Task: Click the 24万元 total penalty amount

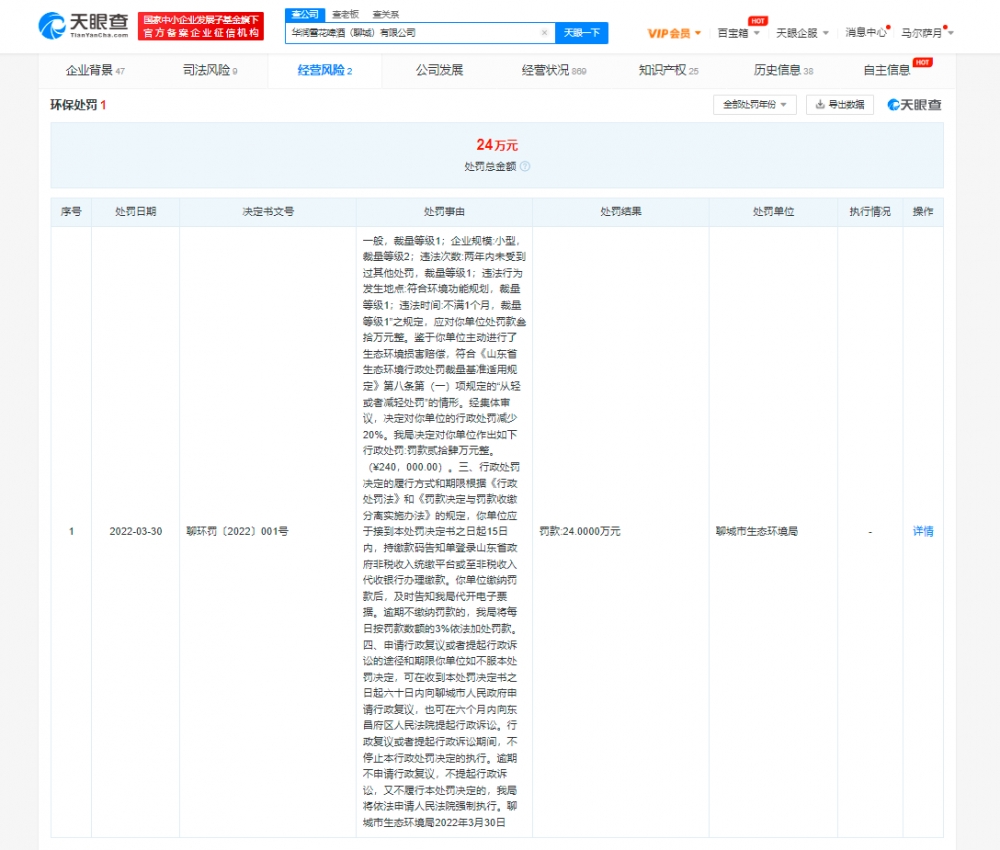Action: (x=497, y=145)
